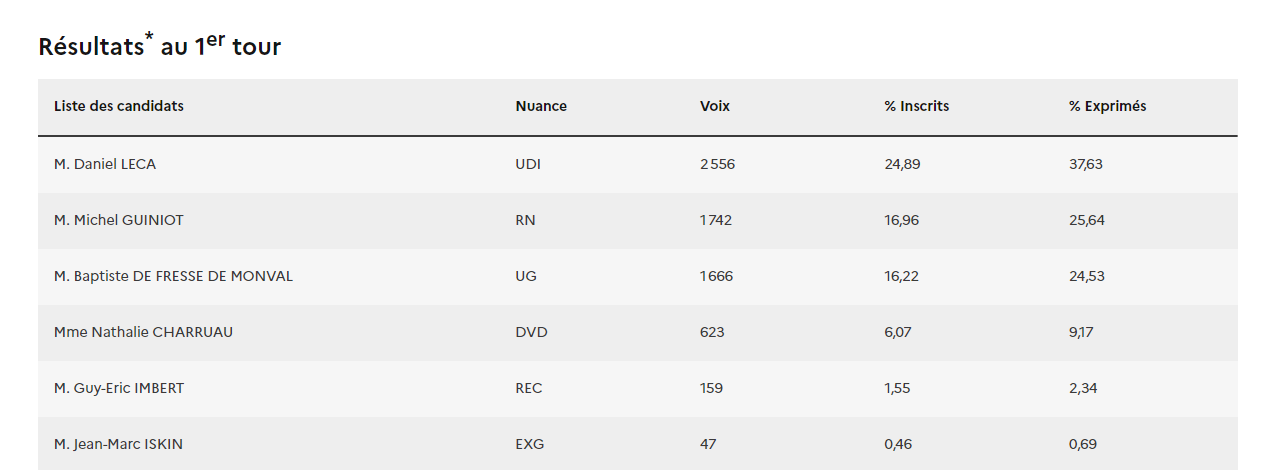Click the DVD nuance cell
Image resolution: width=1281 pixels, height=470 pixels.
tap(531, 332)
